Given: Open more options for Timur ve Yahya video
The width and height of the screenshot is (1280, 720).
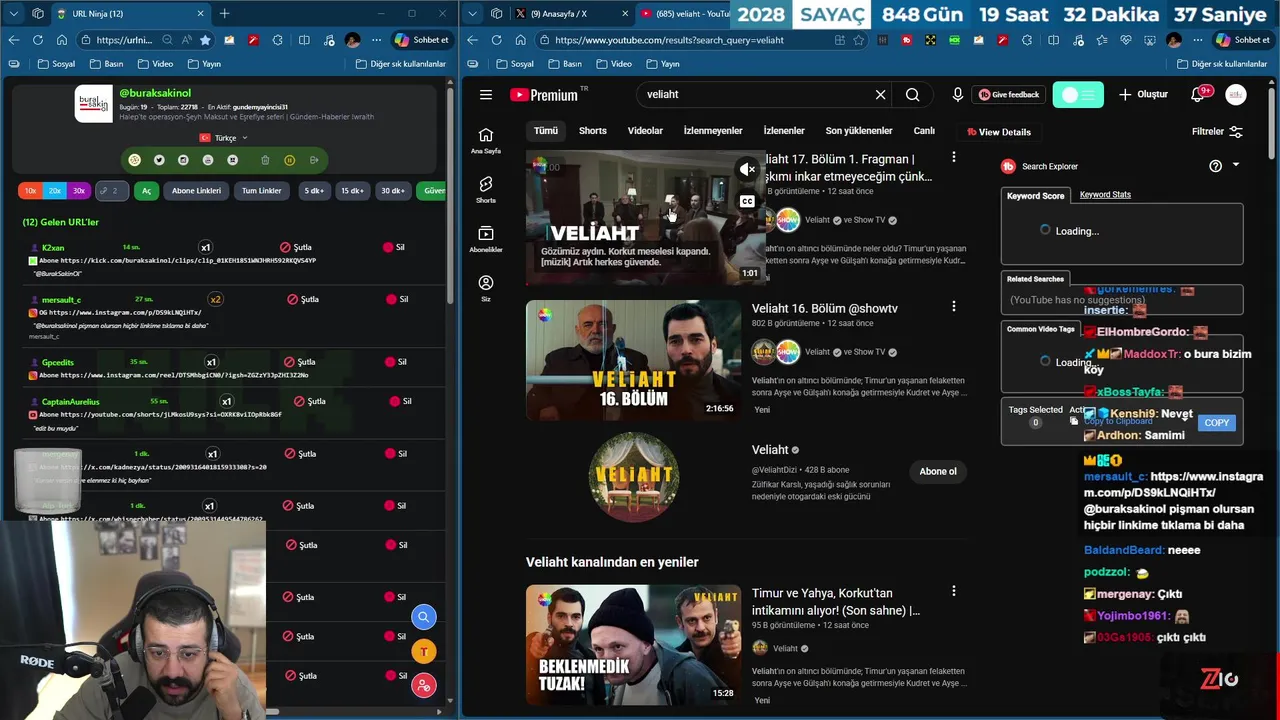Looking at the screenshot, I should [x=953, y=592].
